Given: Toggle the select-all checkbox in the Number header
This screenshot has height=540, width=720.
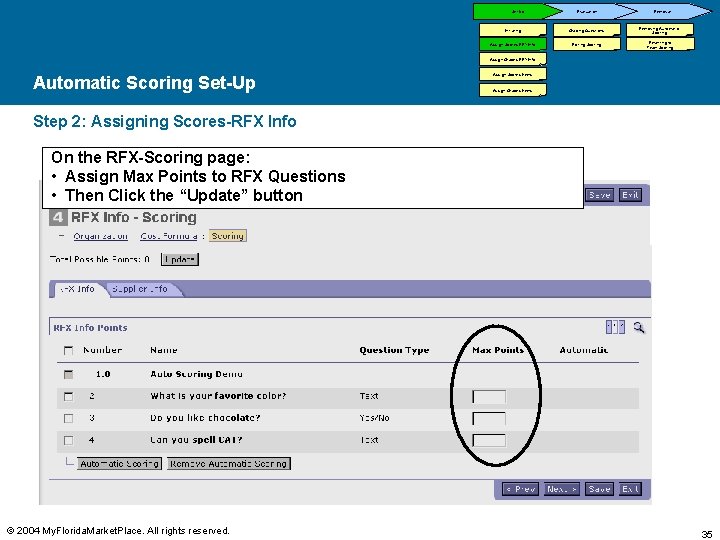Looking at the screenshot, I should pyautogui.click(x=68, y=351).
